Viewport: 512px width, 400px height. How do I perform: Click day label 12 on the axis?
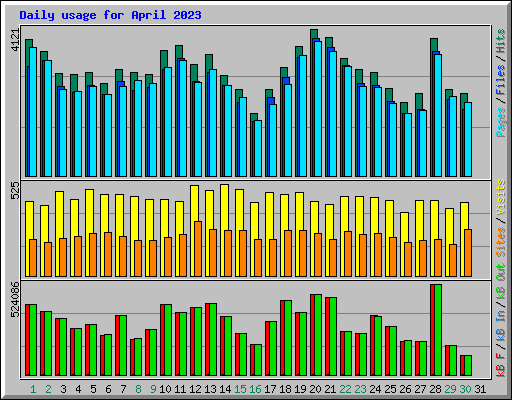tap(195, 389)
